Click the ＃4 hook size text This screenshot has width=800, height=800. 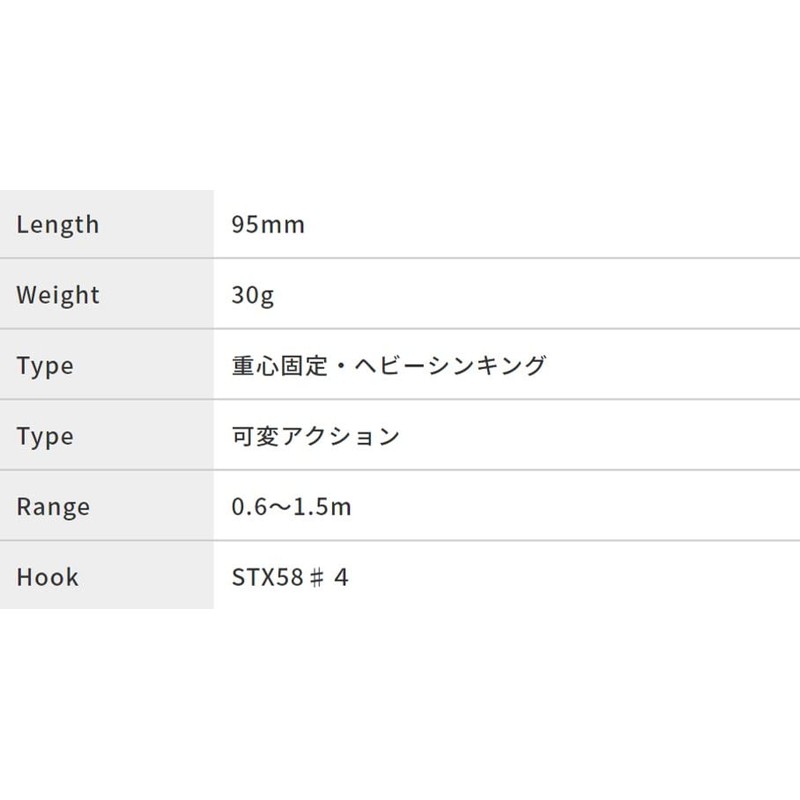(x=329, y=578)
